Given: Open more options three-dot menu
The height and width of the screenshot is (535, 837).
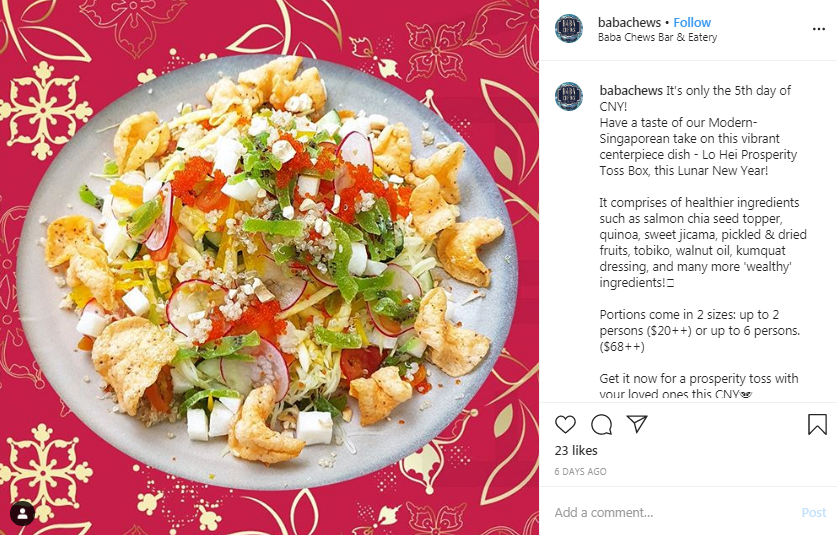Looking at the screenshot, I should click(x=819, y=29).
